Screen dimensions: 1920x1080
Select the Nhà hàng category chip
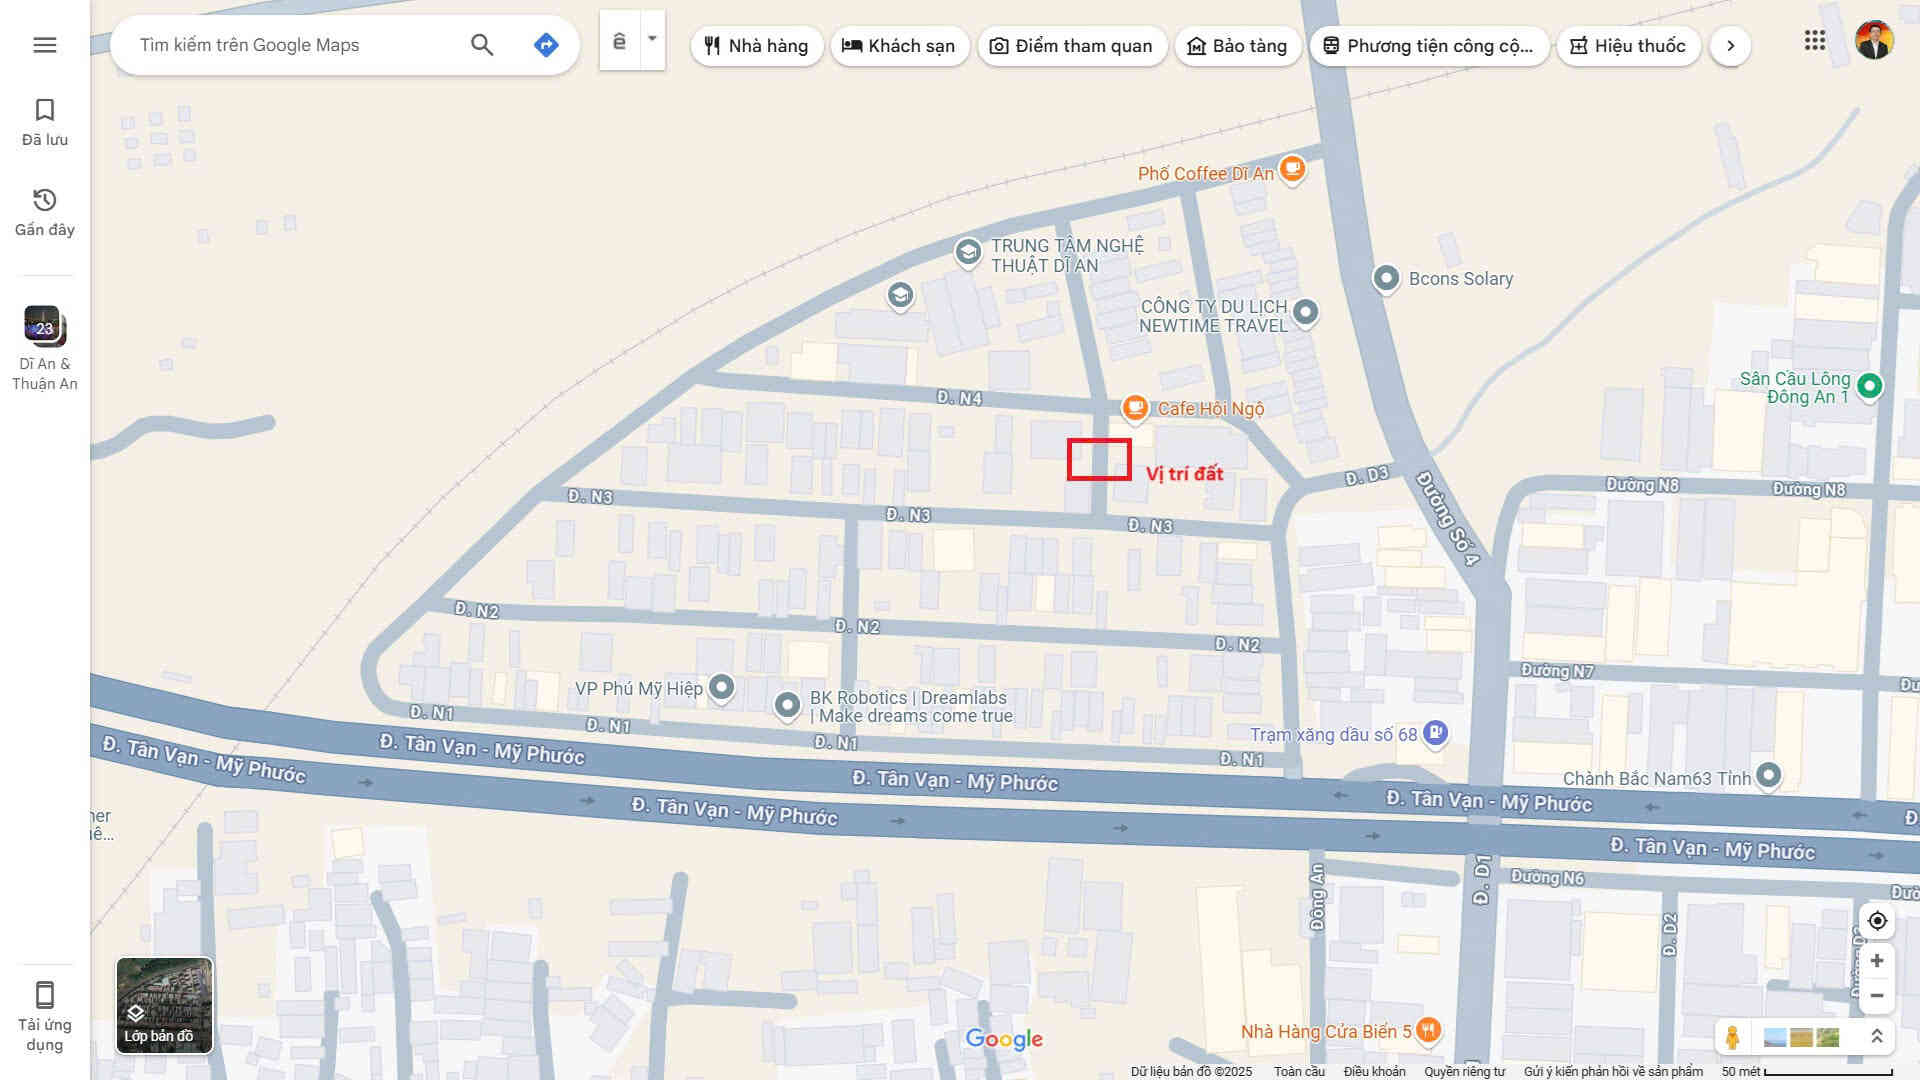757,46
